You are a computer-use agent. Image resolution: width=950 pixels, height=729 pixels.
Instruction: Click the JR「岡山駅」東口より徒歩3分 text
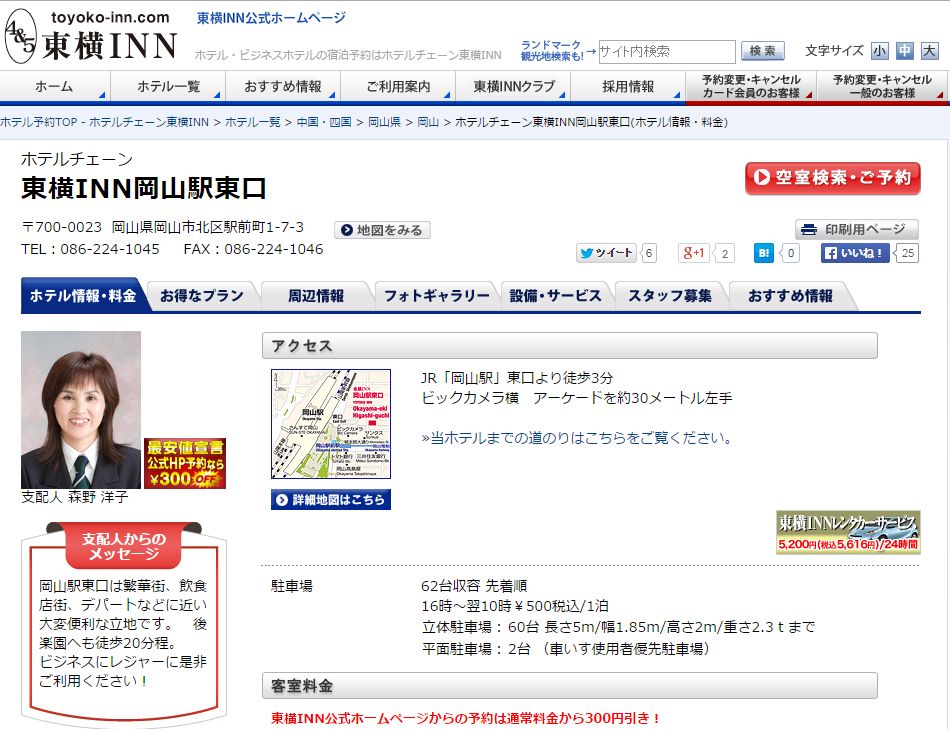click(x=517, y=378)
